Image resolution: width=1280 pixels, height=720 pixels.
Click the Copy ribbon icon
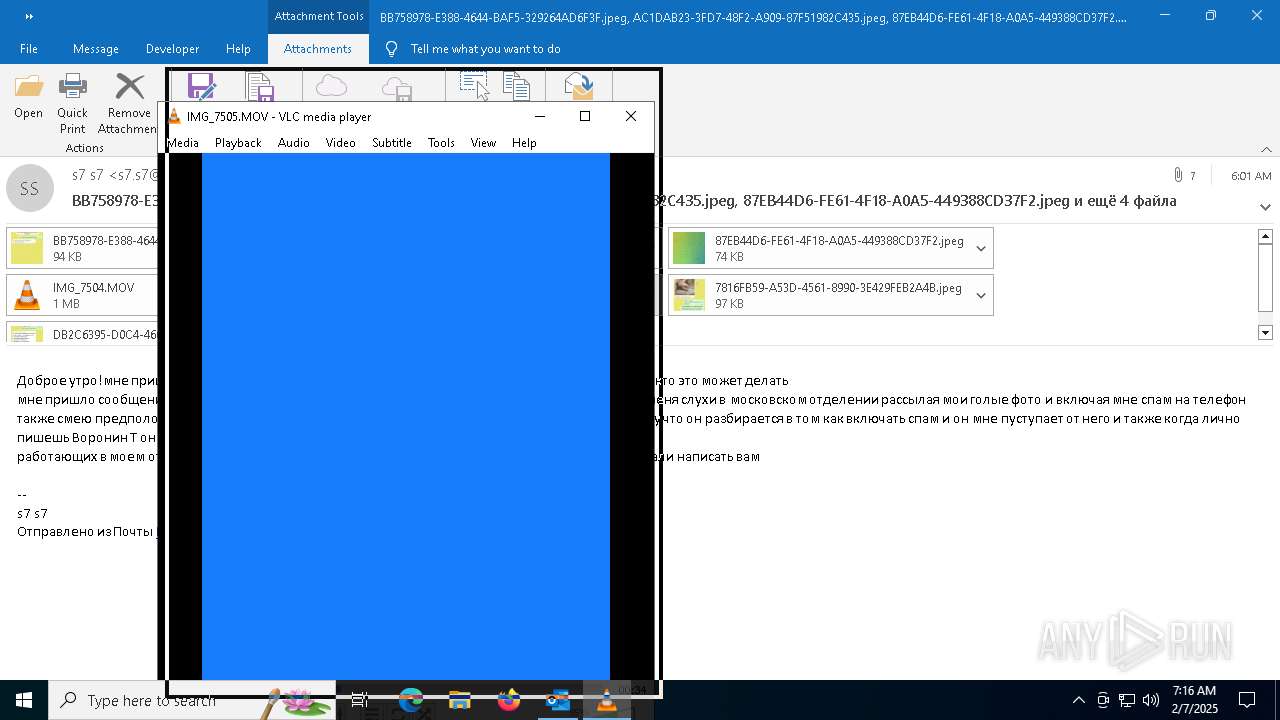(516, 86)
